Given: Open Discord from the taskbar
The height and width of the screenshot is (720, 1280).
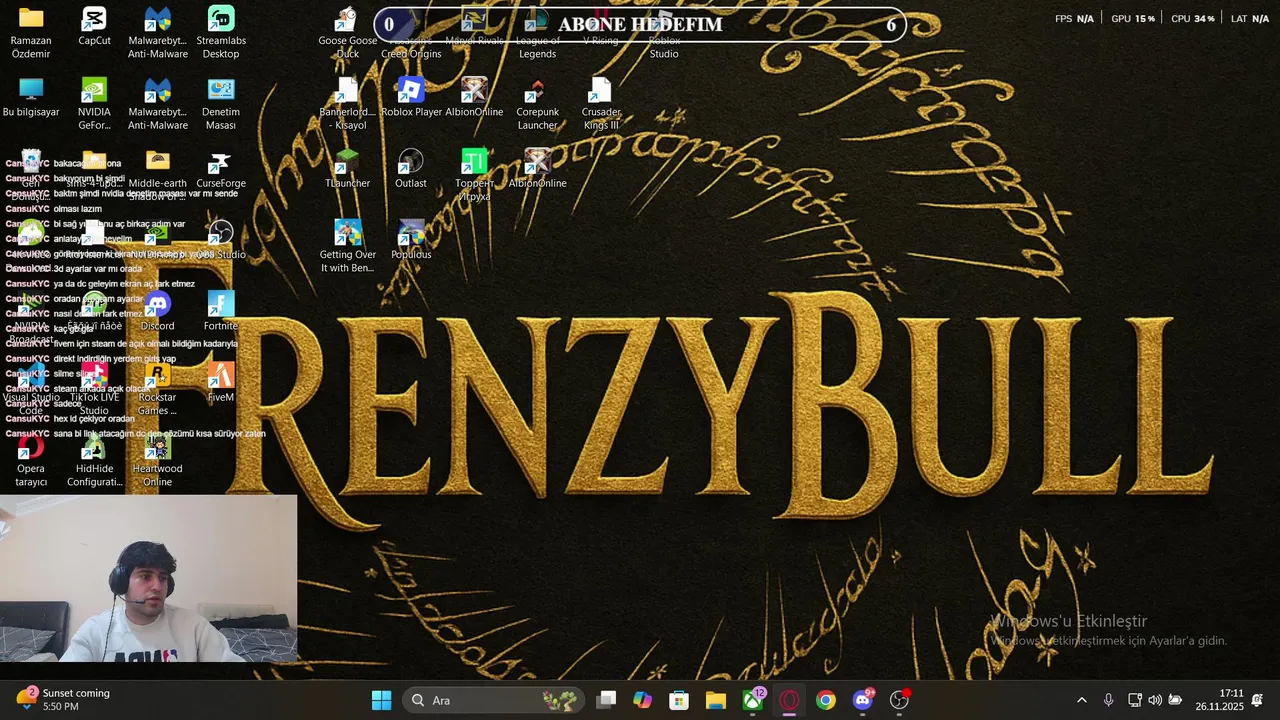Looking at the screenshot, I should 863,700.
